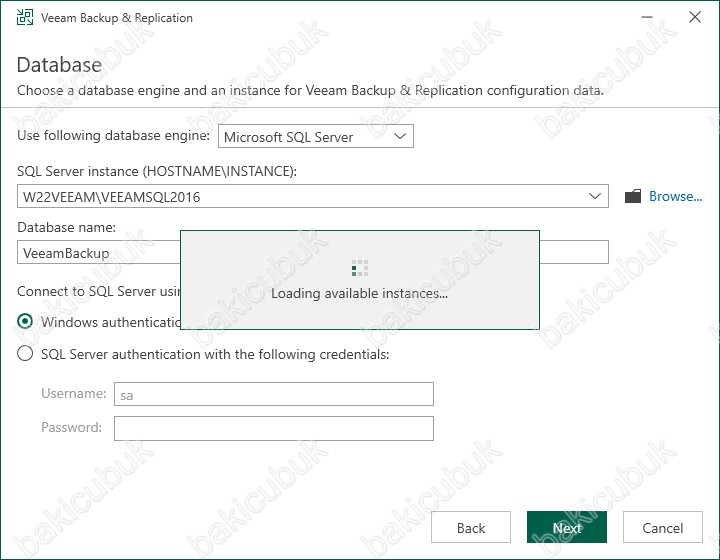The height and width of the screenshot is (560, 720).
Task: Click the SQL Server instance field W22VEEAM\VEEAMSQL2016
Action: click(313, 196)
